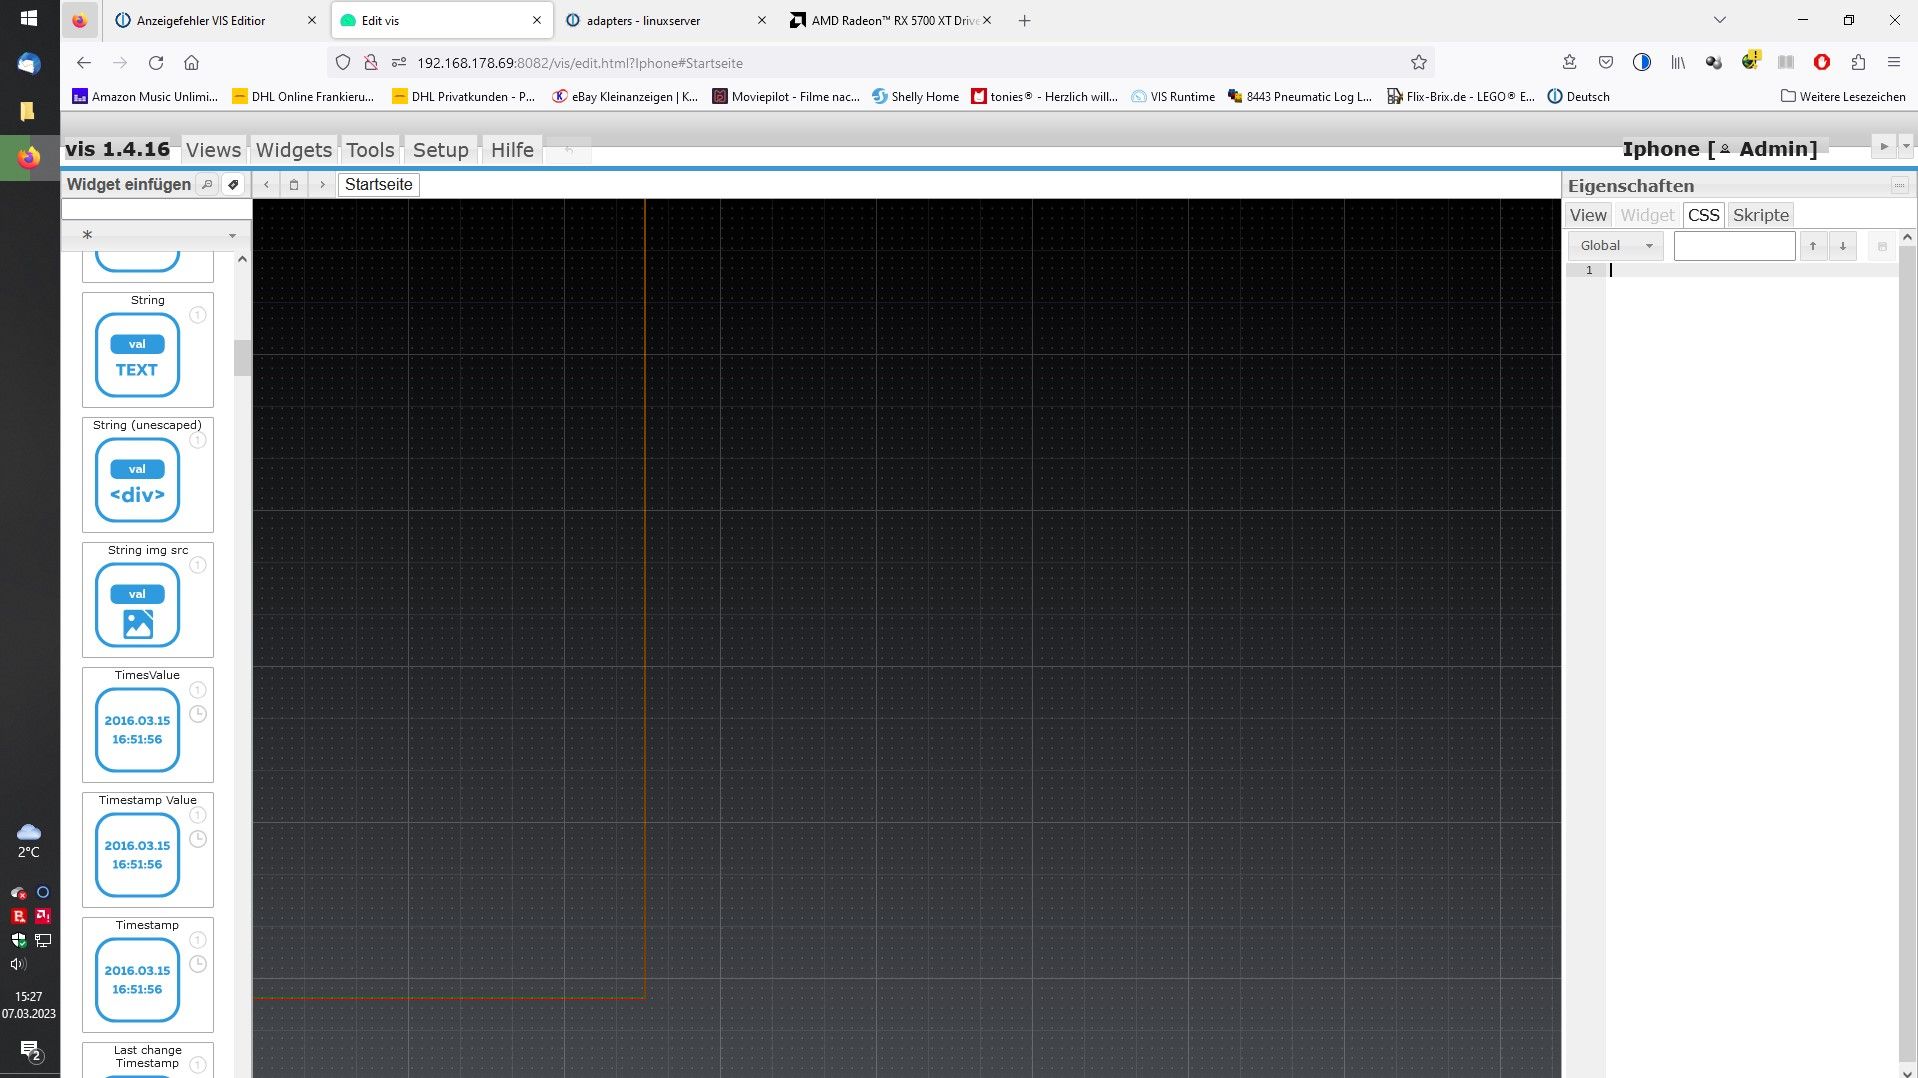Mute system audio via taskbar speaker icon
Image resolution: width=1918 pixels, height=1078 pixels.
(16, 963)
